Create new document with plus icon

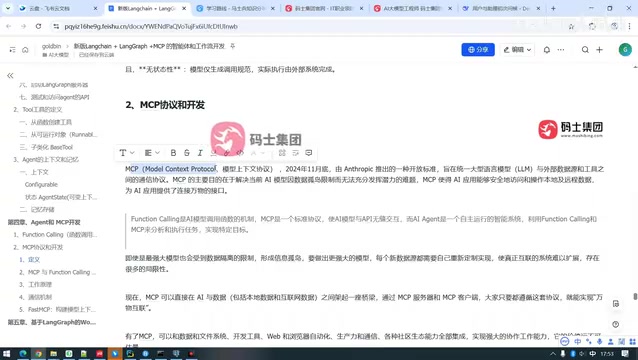click(599, 50)
